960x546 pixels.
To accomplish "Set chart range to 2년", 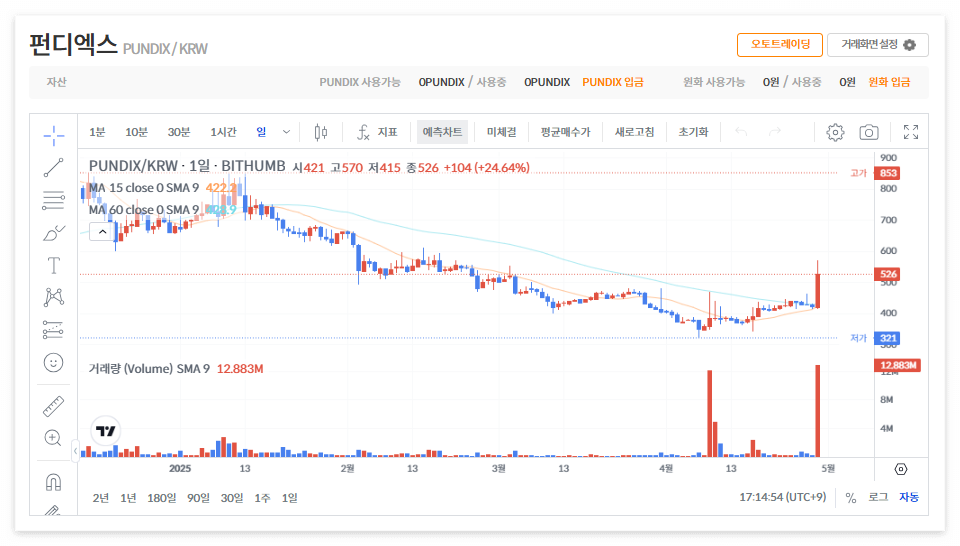I will coord(101,498).
